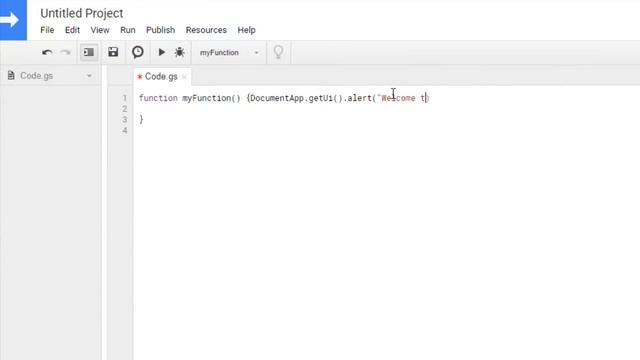Viewport: 640px width, 360px height.
Task: Debug the selected function with bug icon
Action: [180, 52]
